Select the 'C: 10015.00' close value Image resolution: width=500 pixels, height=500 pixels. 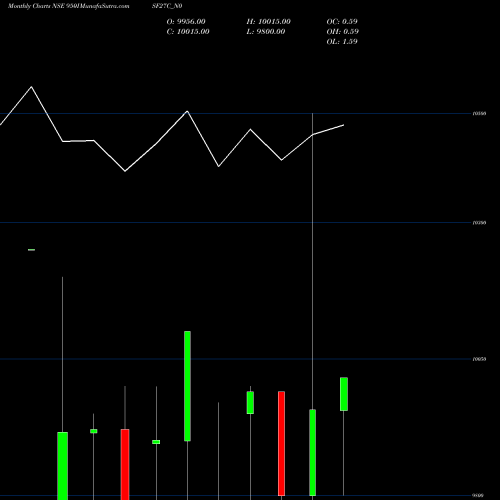188,32
